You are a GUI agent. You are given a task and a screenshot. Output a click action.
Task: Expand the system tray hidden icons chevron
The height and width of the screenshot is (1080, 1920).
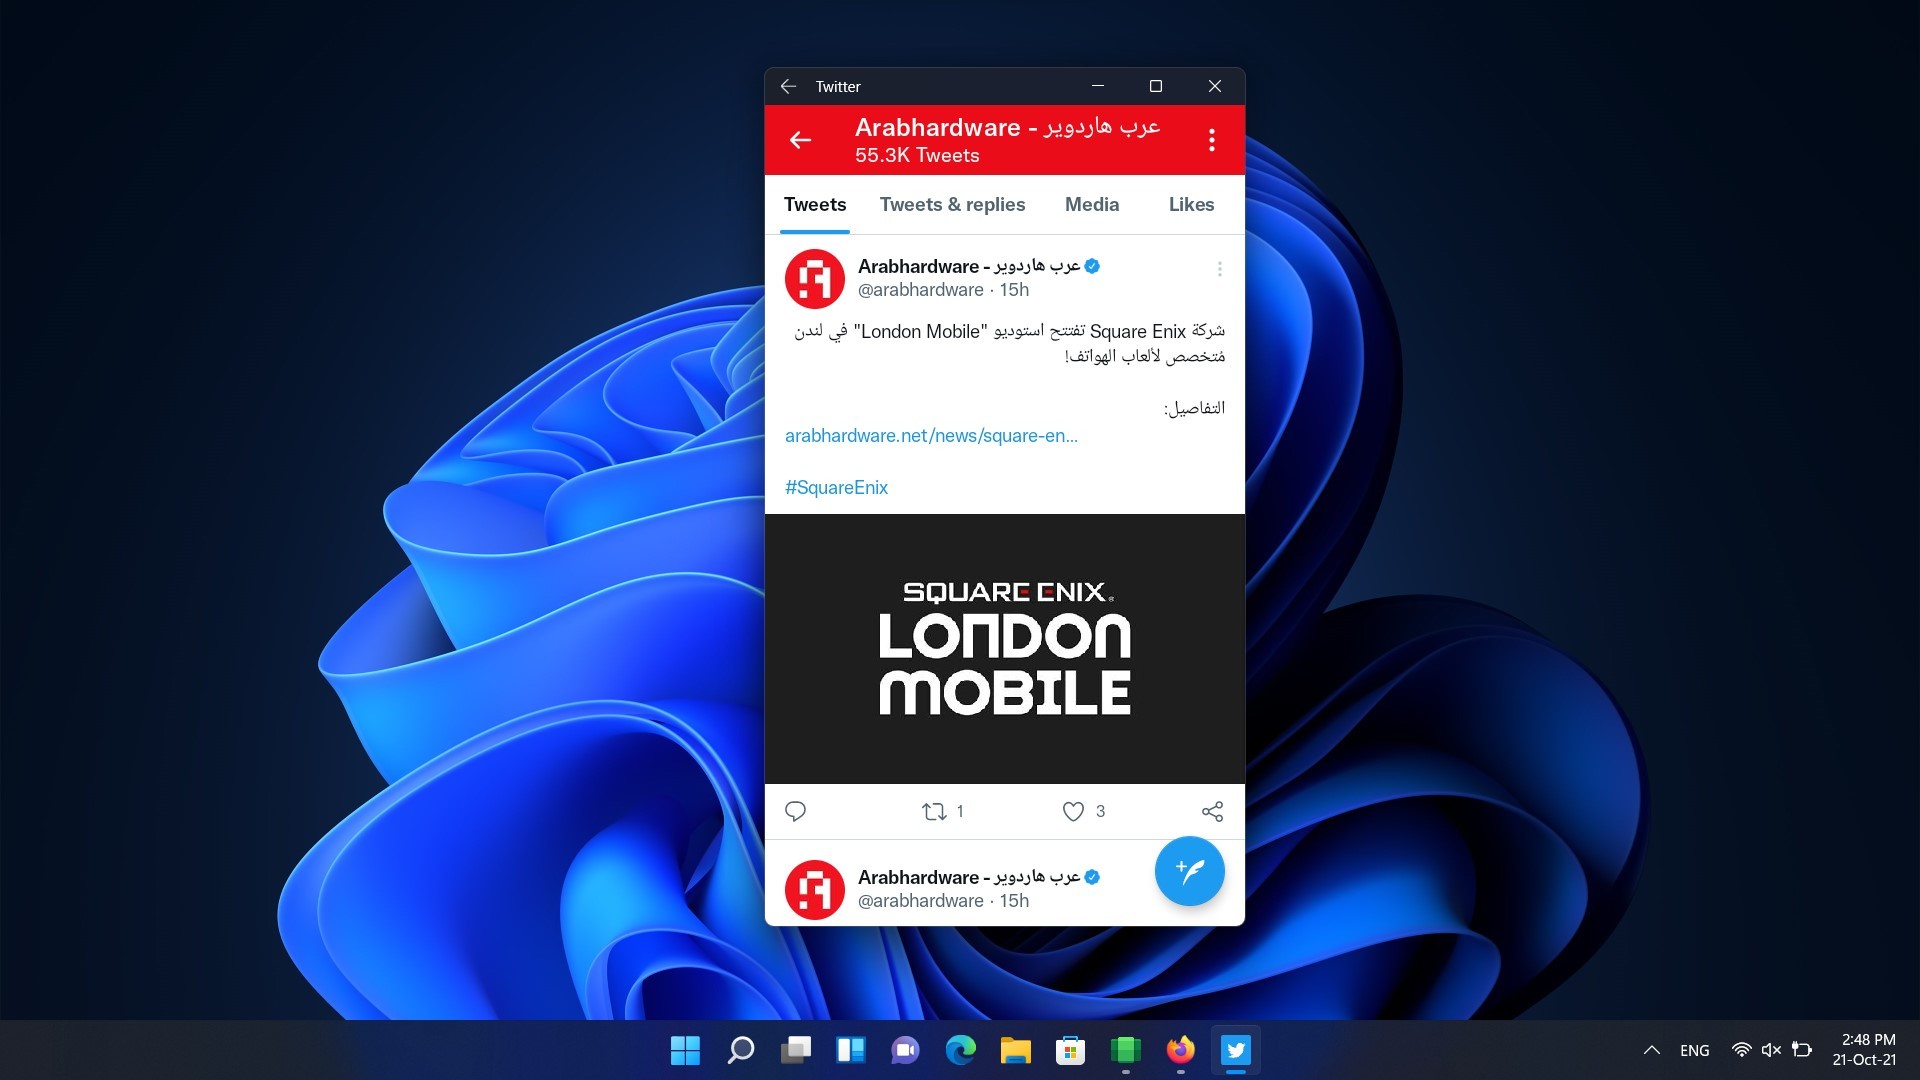click(x=1651, y=1050)
